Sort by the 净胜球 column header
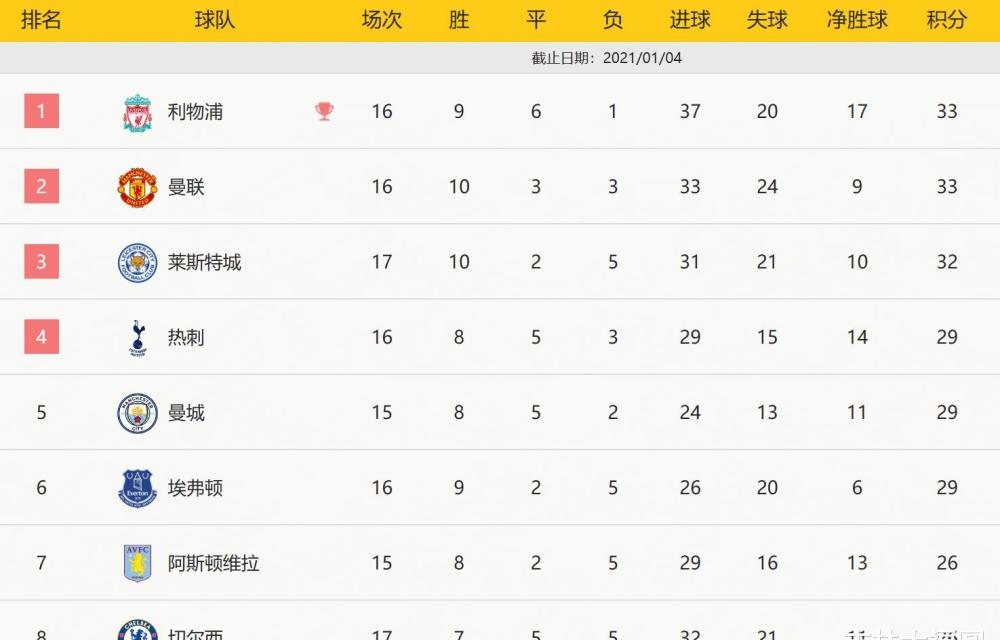Image resolution: width=1000 pixels, height=640 pixels. click(857, 20)
